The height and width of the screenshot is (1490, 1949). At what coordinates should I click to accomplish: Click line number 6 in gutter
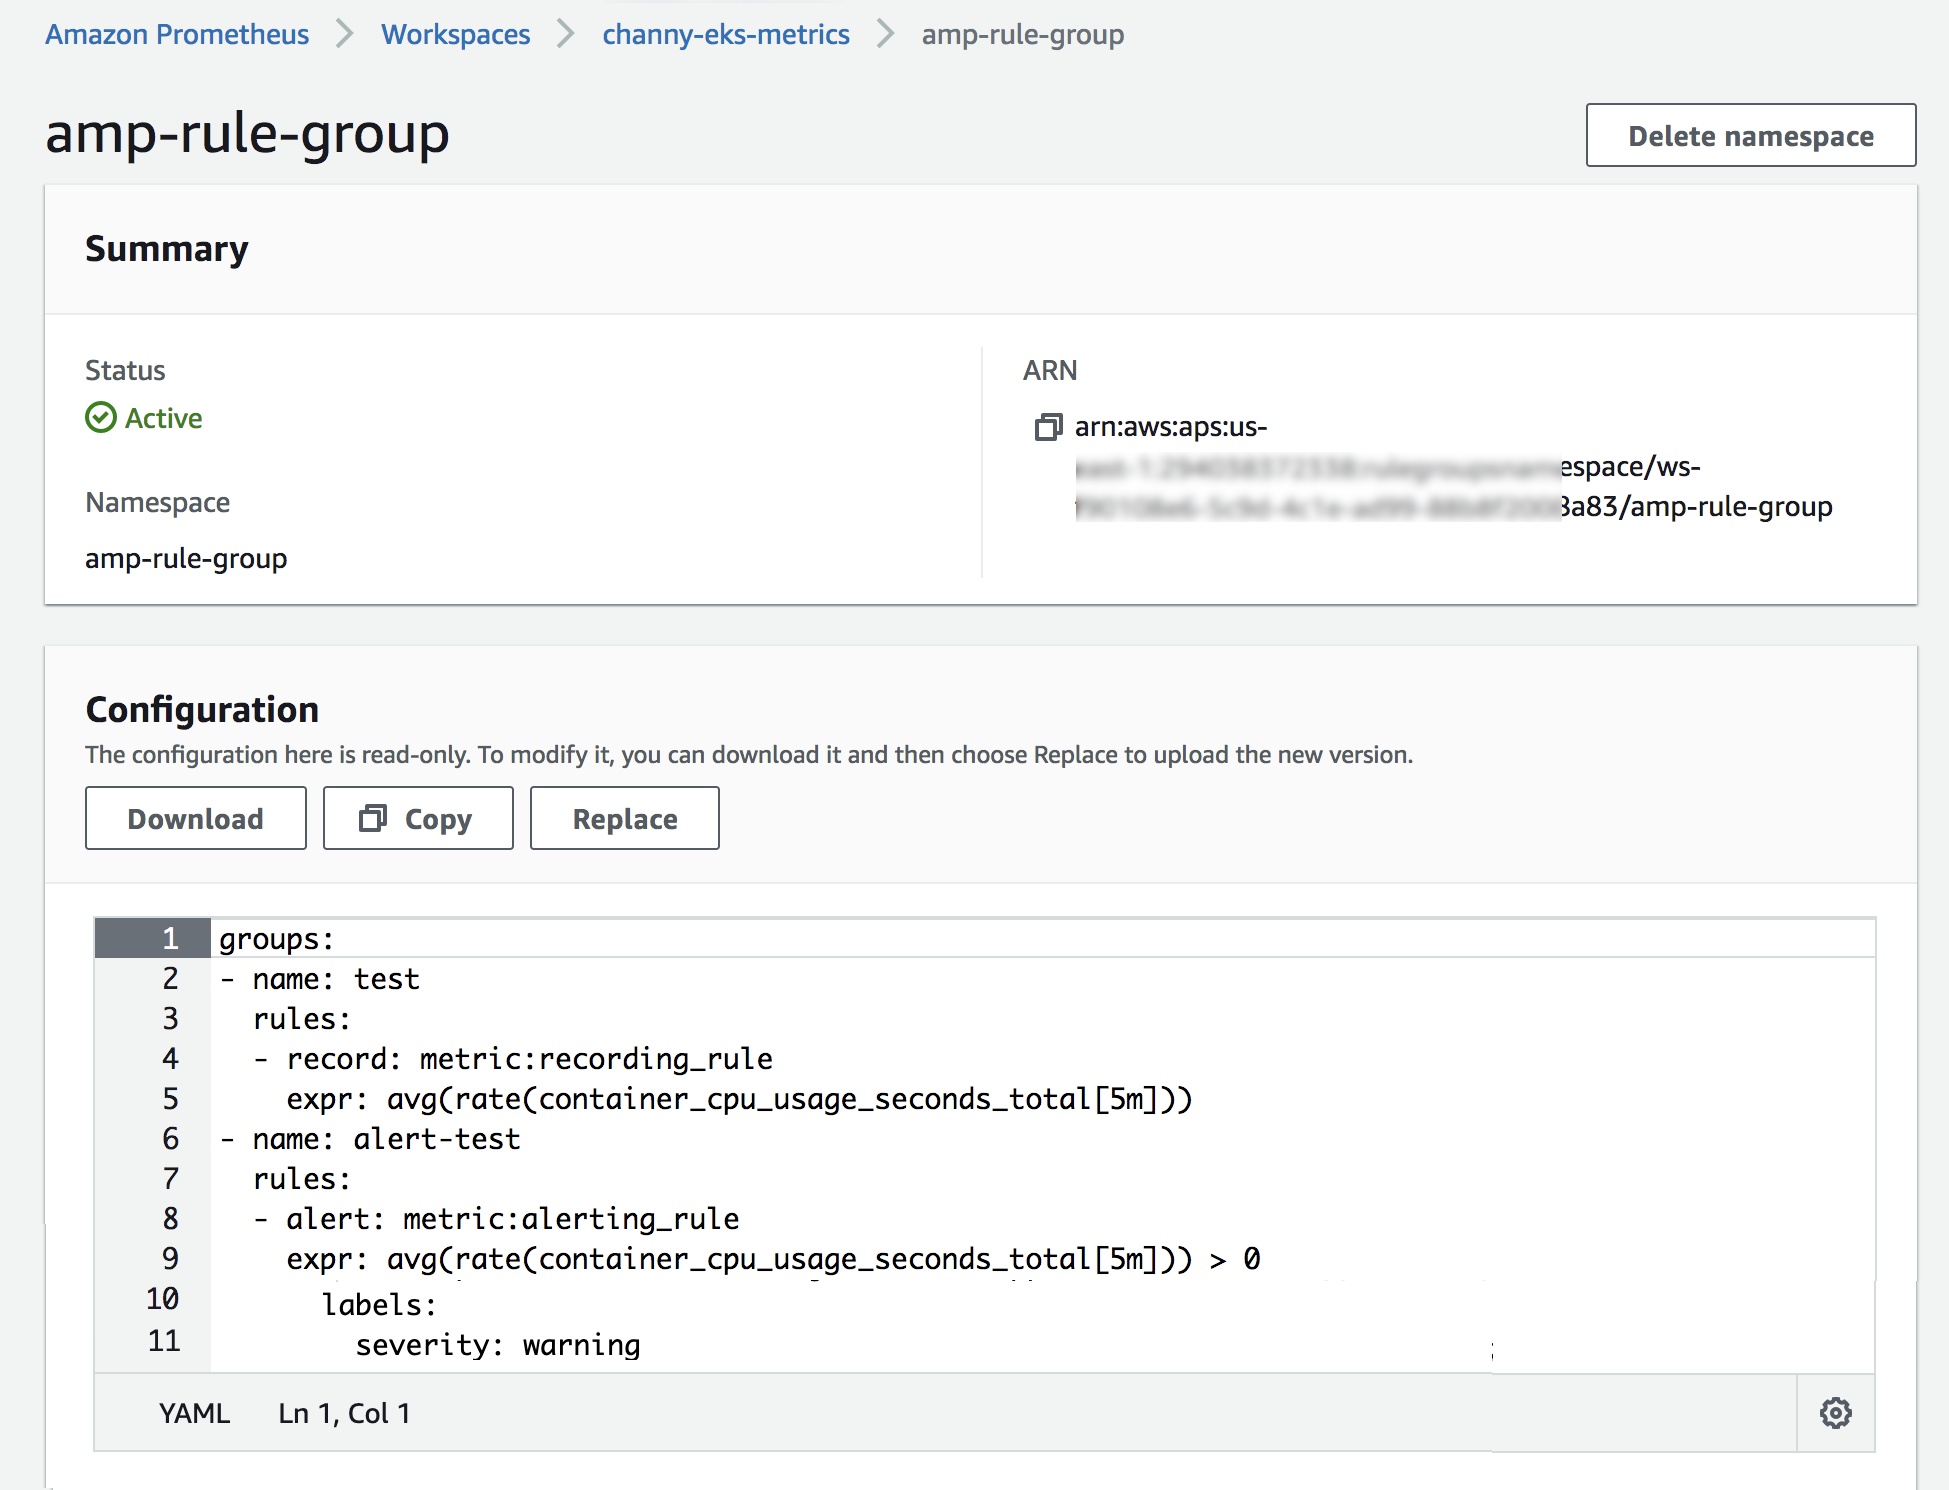(x=170, y=1138)
